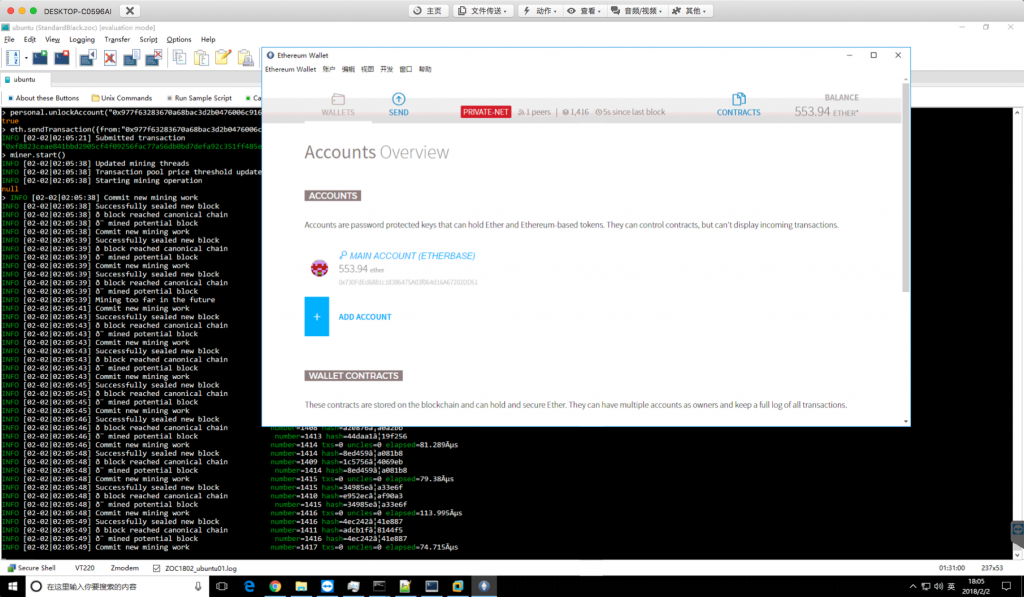
Task: Click ZOC terminal with red X icon
Action: coord(153,58)
